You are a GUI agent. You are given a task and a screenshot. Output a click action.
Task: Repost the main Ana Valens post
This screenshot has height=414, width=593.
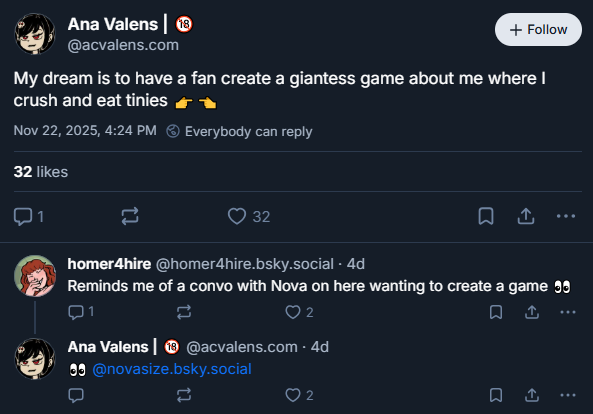point(130,217)
